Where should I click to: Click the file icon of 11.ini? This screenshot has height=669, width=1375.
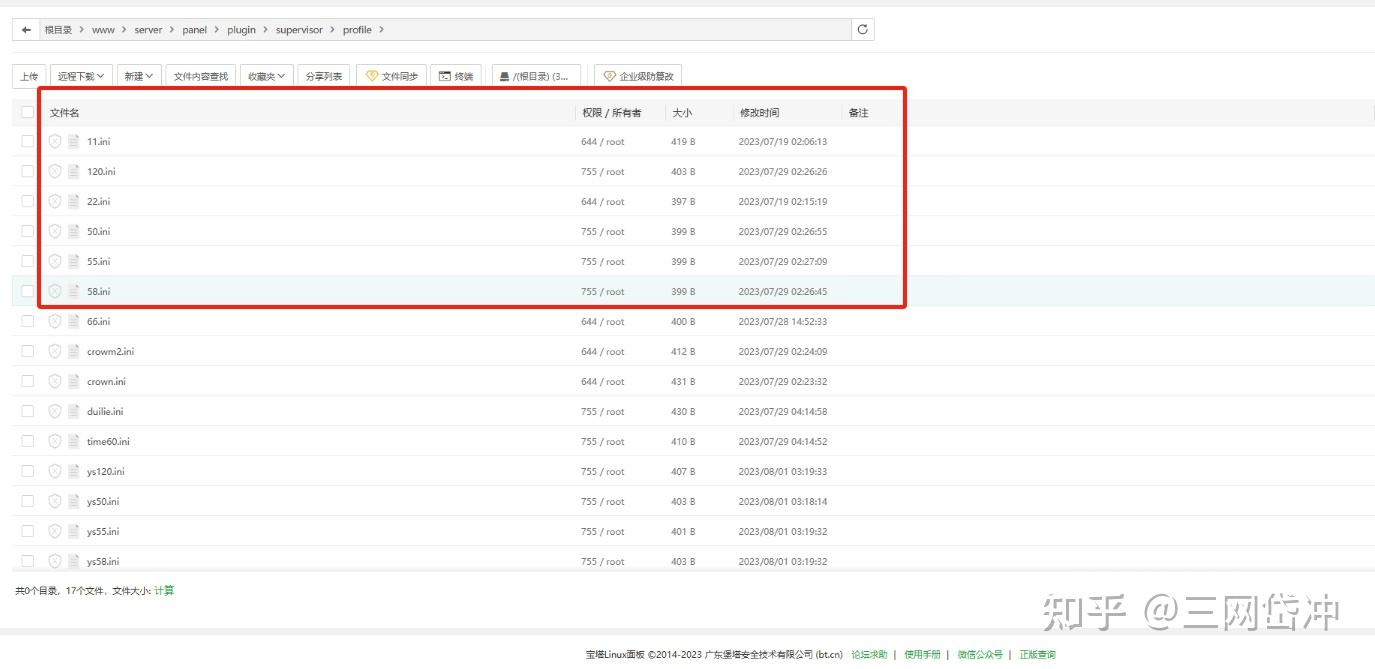[x=74, y=142]
